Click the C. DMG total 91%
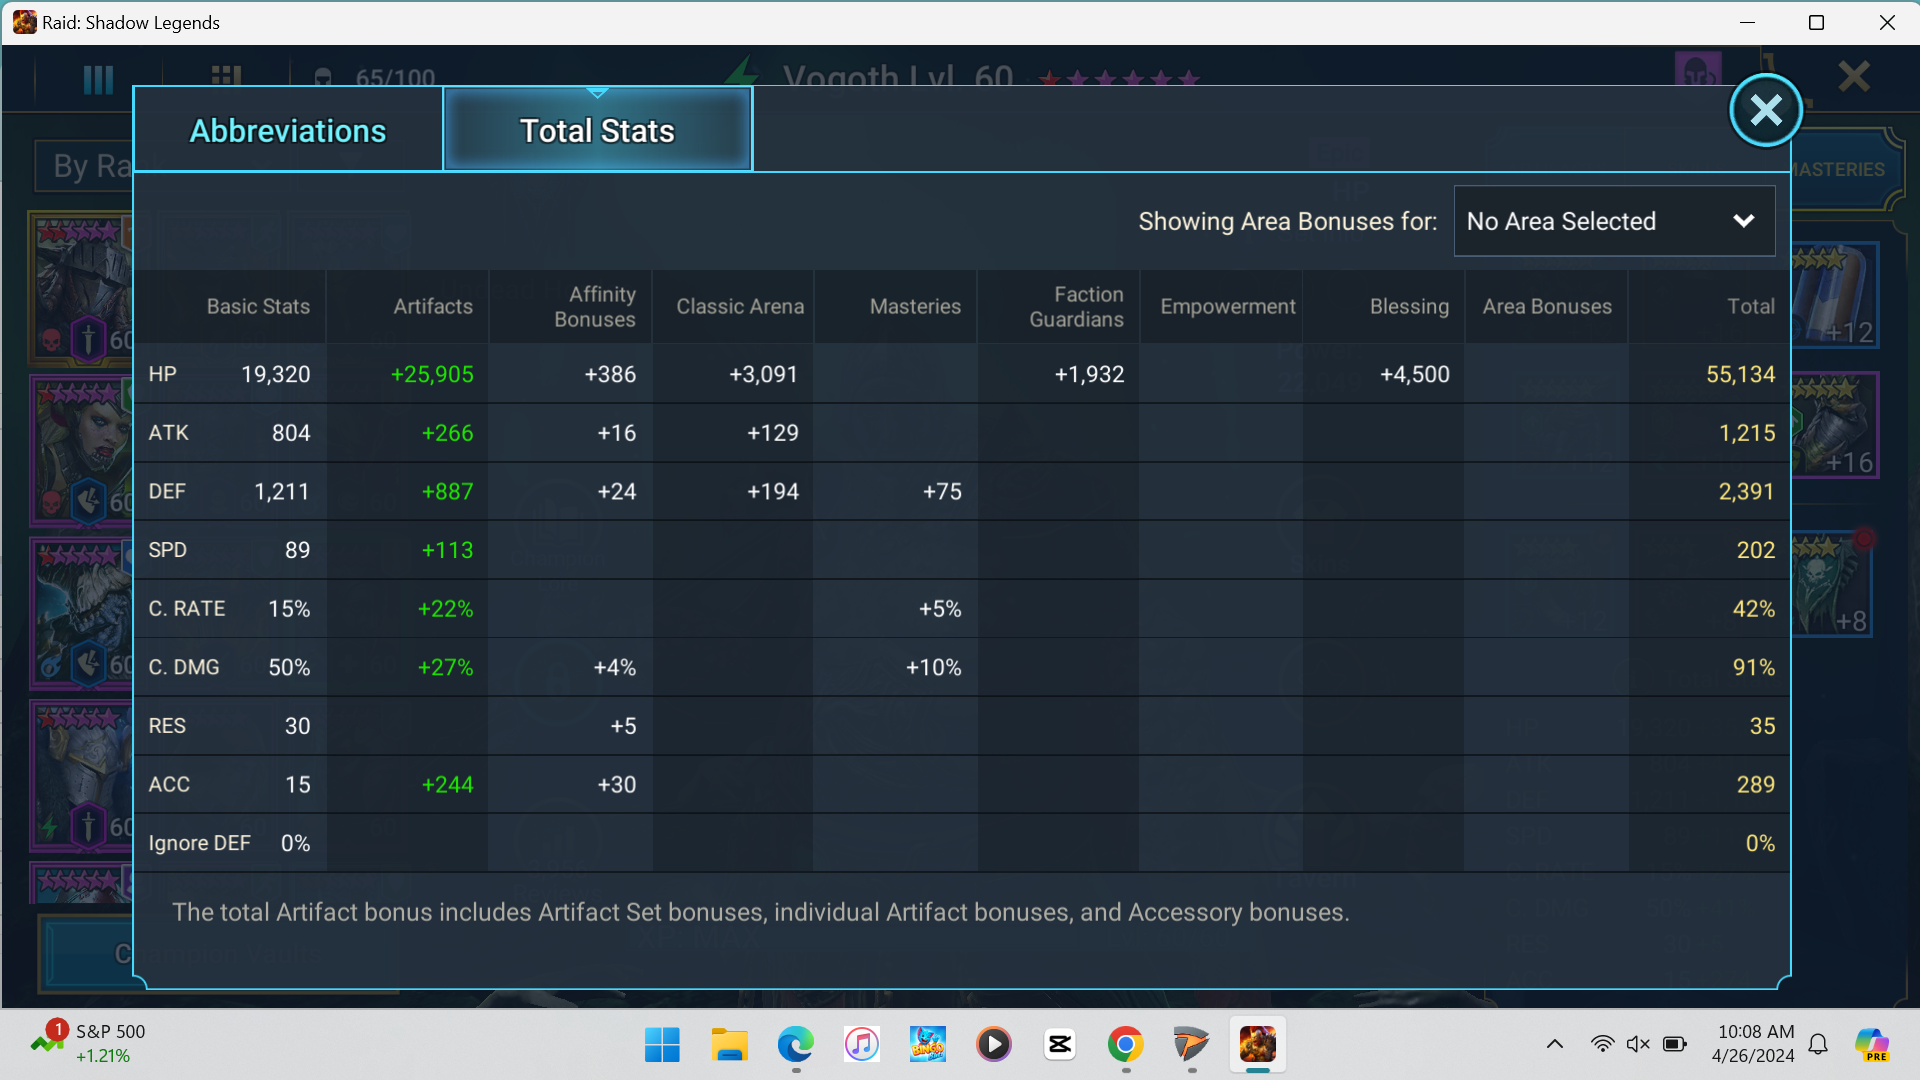Viewport: 1920px width, 1080px height. click(x=1753, y=667)
